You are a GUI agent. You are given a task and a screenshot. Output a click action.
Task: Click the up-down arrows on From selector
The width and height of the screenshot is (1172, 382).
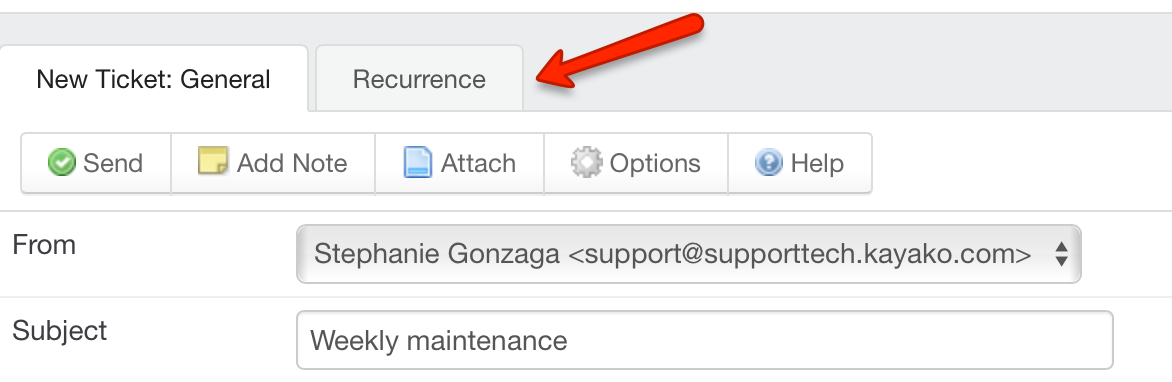click(x=1061, y=254)
